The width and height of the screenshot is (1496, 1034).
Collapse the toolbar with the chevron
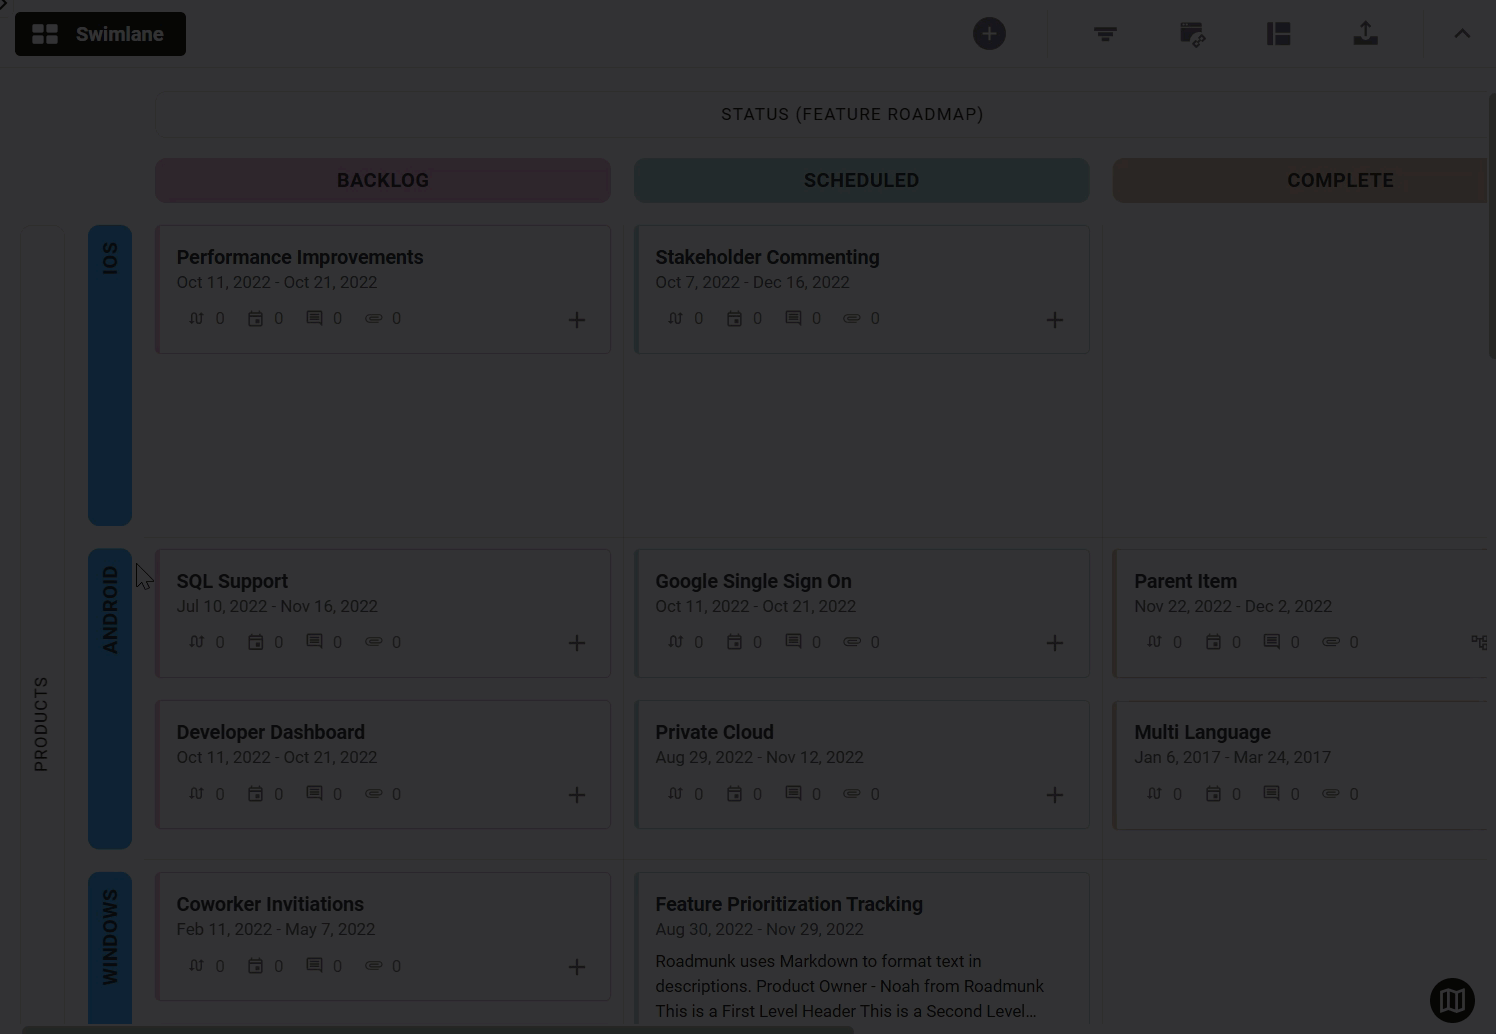coord(1462,33)
